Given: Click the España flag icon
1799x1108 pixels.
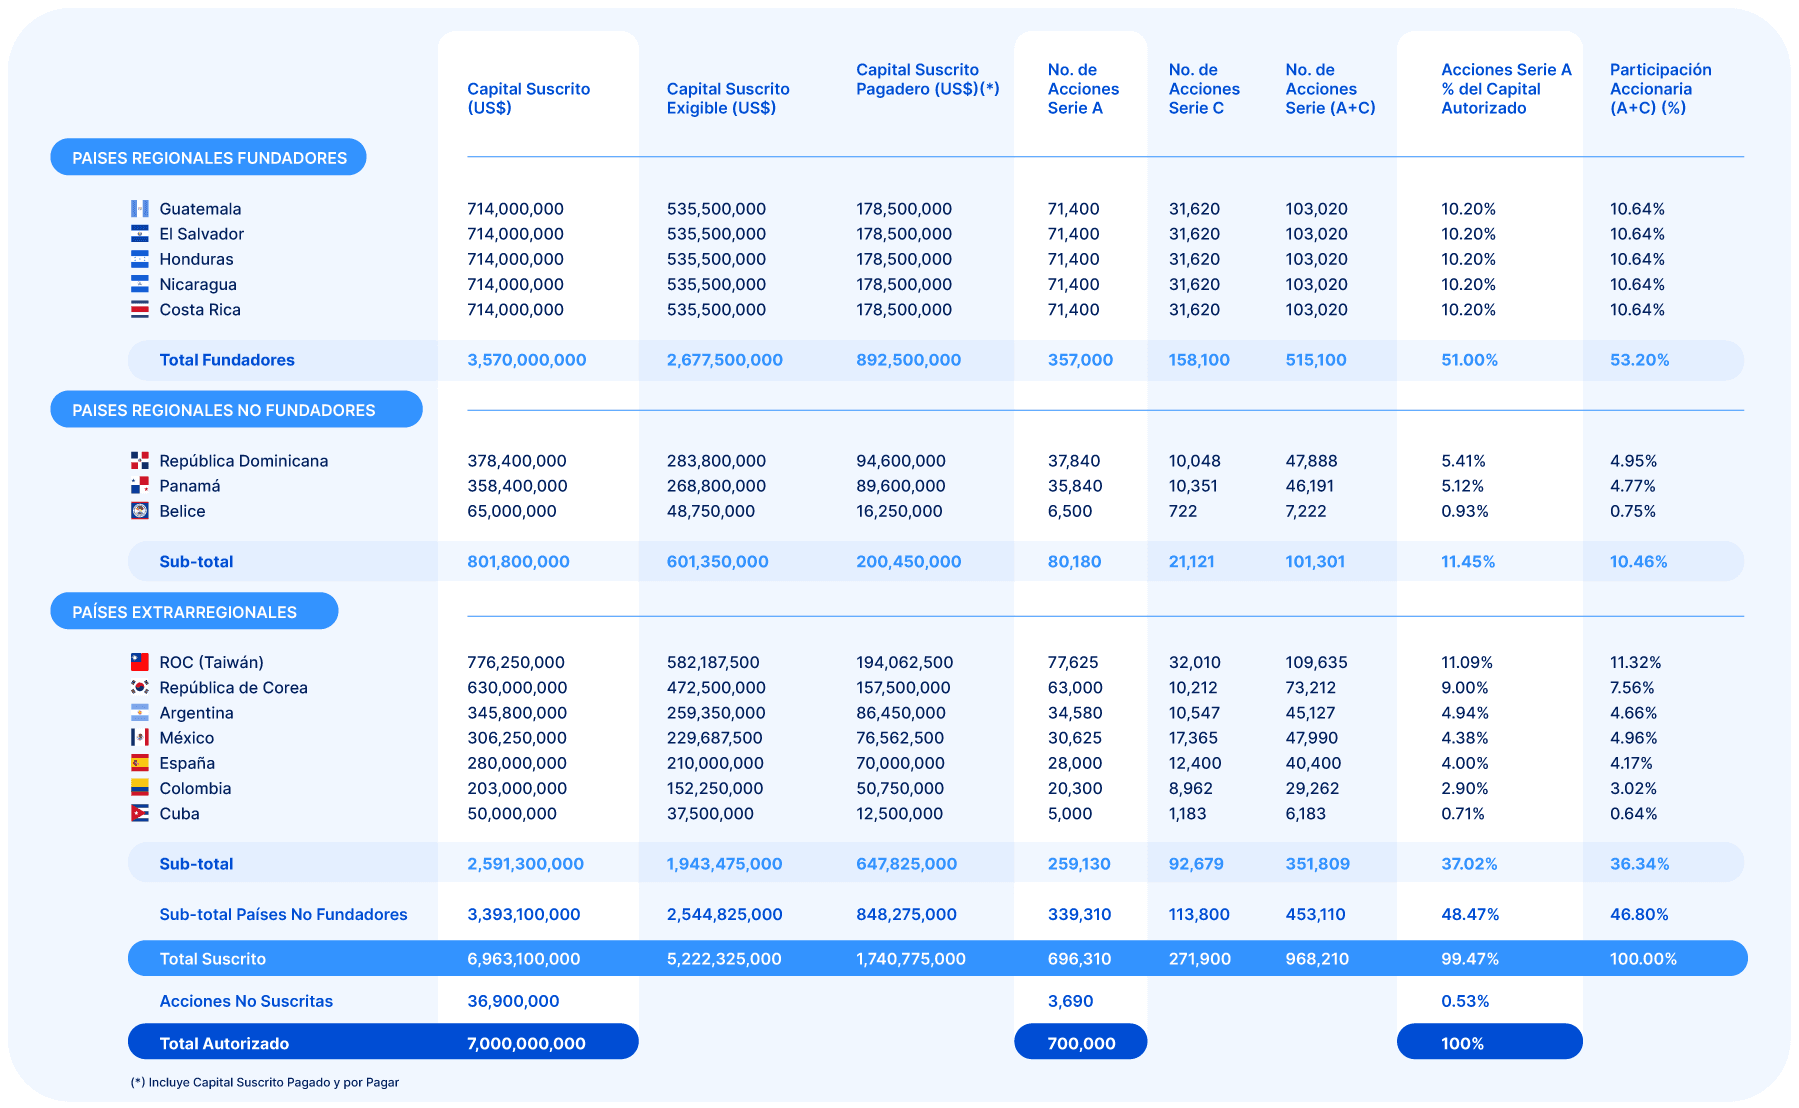Looking at the screenshot, I should pos(139,763).
